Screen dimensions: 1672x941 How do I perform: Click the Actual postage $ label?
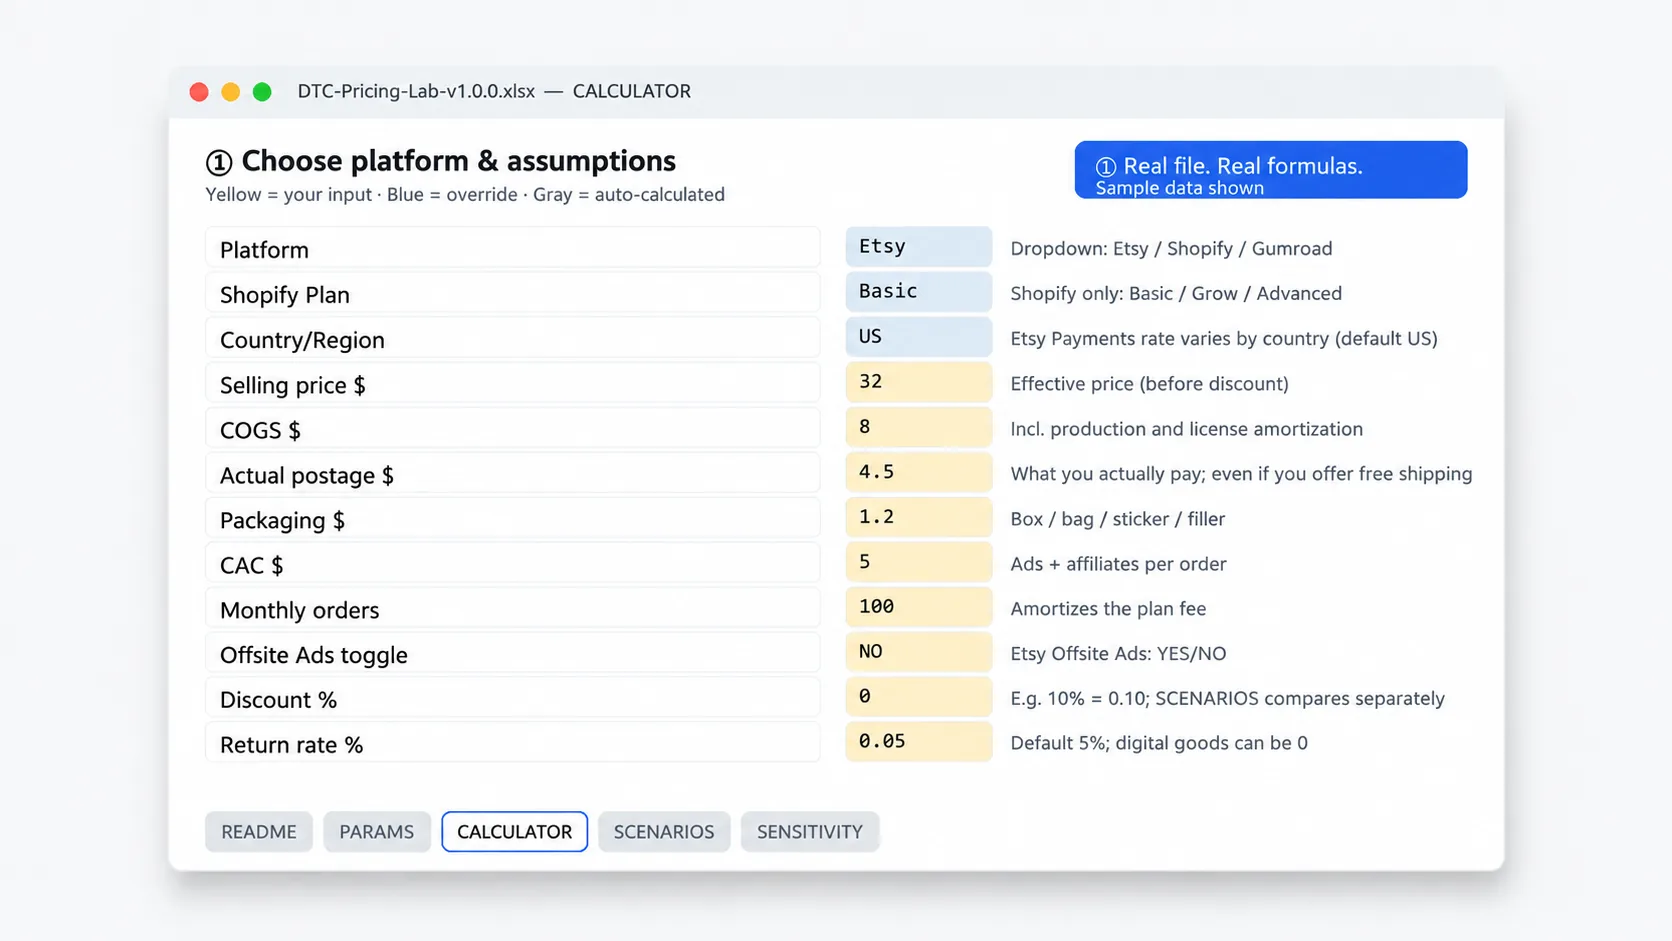(x=307, y=475)
